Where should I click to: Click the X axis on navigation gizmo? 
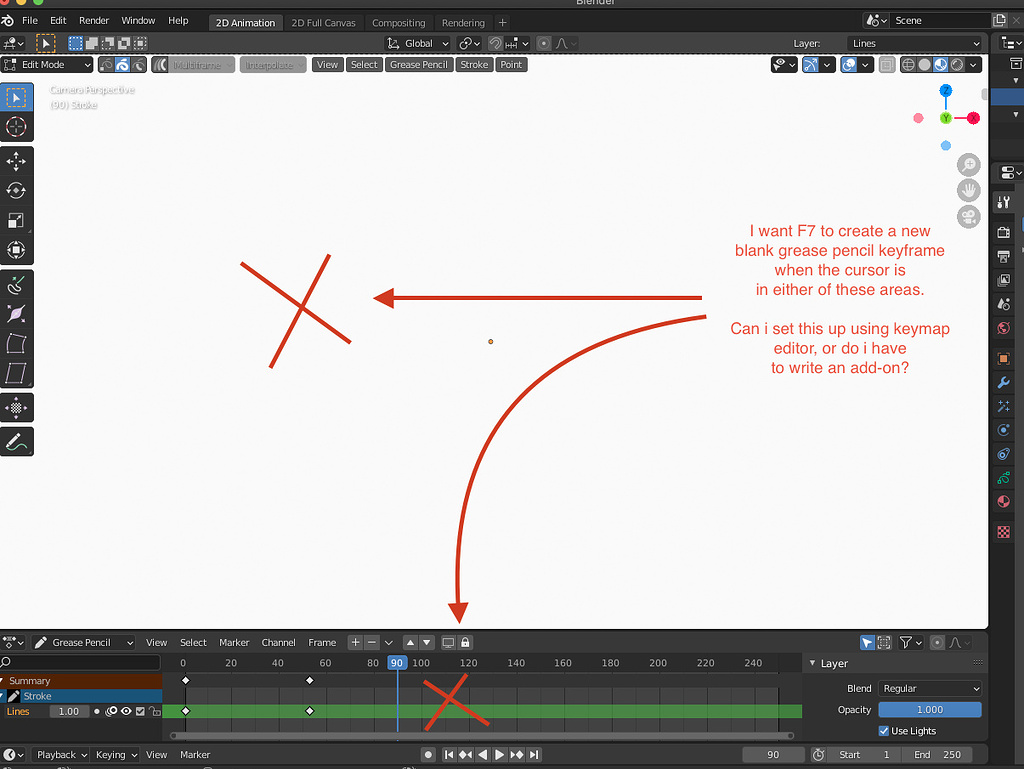973,118
